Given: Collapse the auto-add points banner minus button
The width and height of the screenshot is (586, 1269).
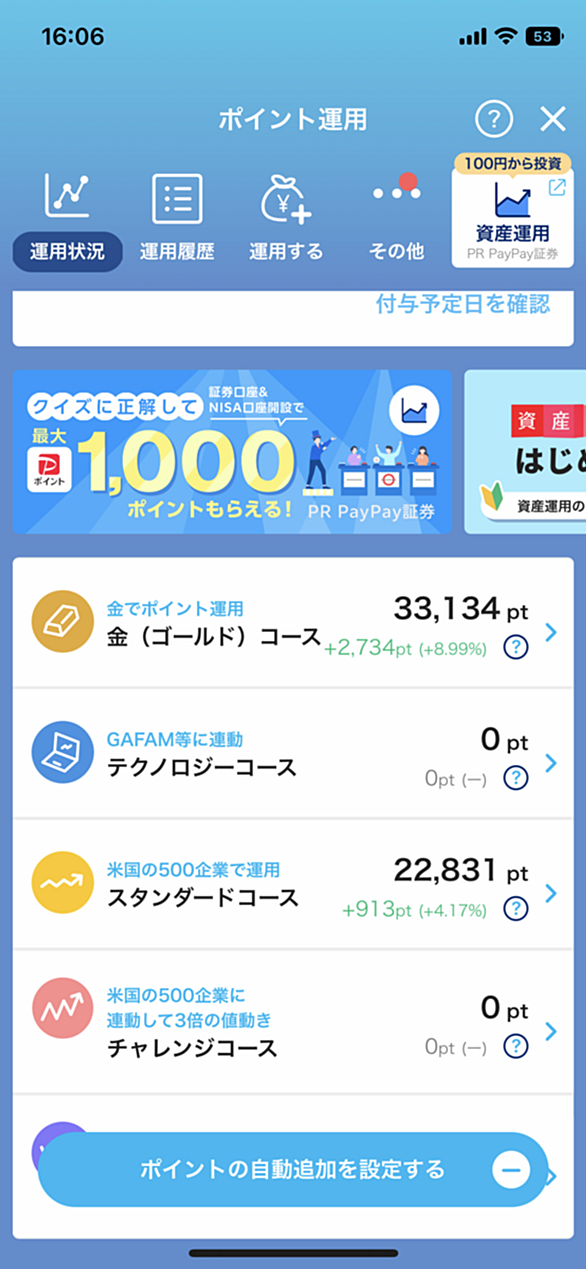Looking at the screenshot, I should click(511, 1169).
